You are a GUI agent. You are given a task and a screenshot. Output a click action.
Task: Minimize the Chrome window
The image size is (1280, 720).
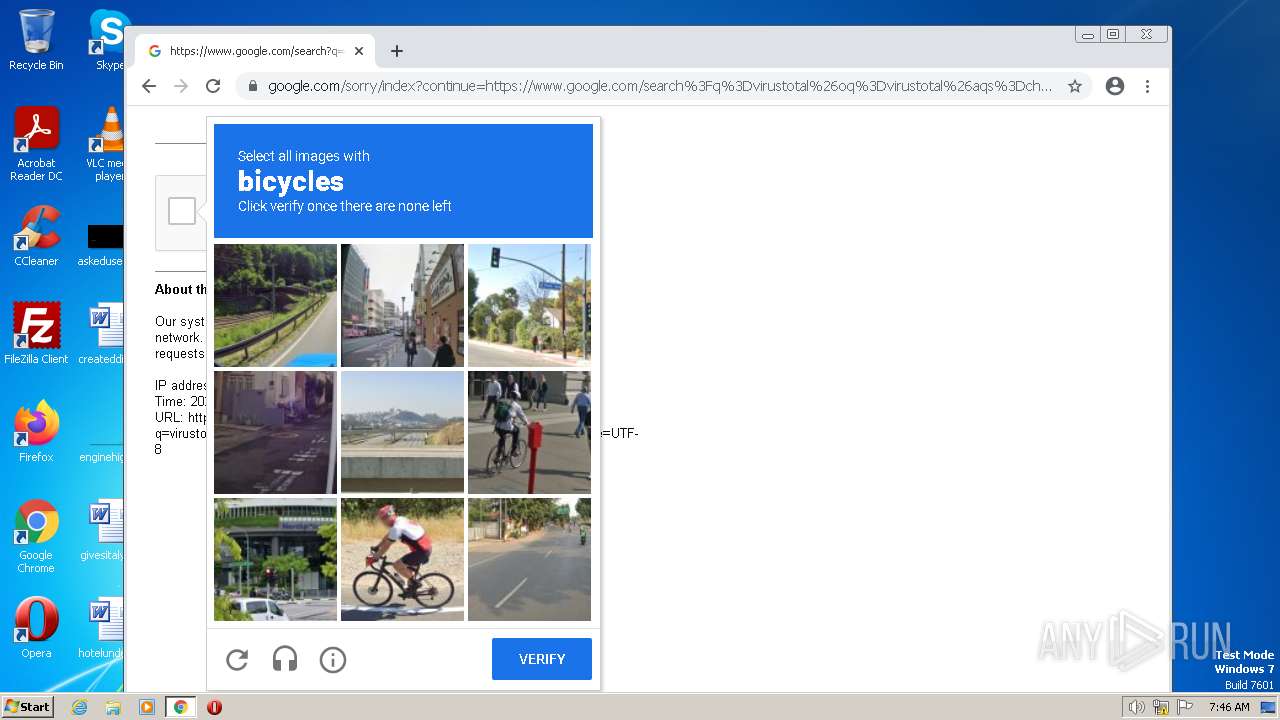click(x=1088, y=34)
